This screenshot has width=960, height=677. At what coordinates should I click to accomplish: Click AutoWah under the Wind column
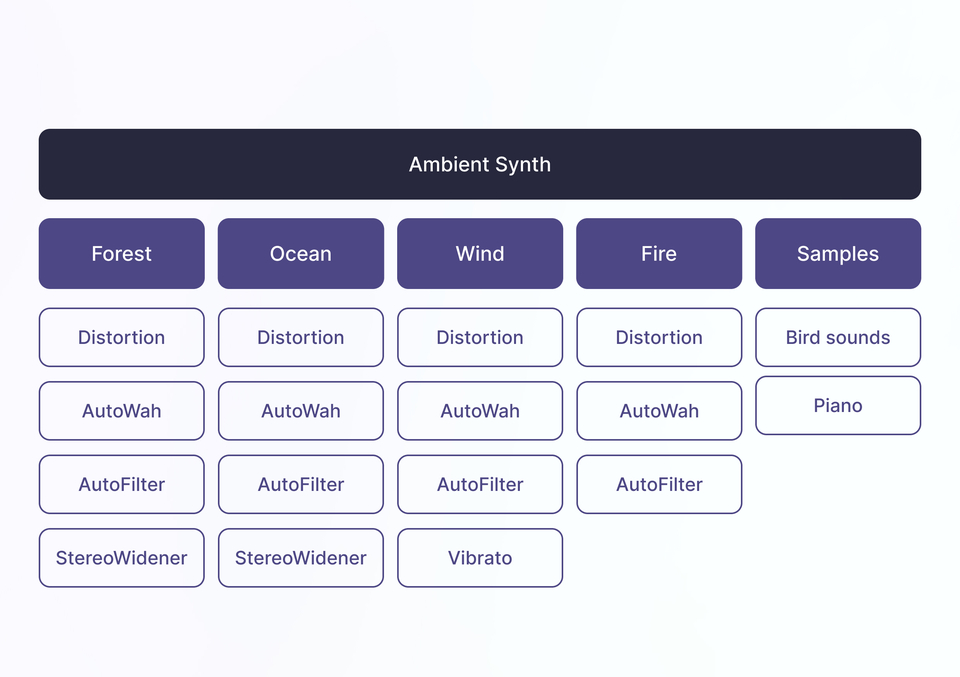click(480, 411)
